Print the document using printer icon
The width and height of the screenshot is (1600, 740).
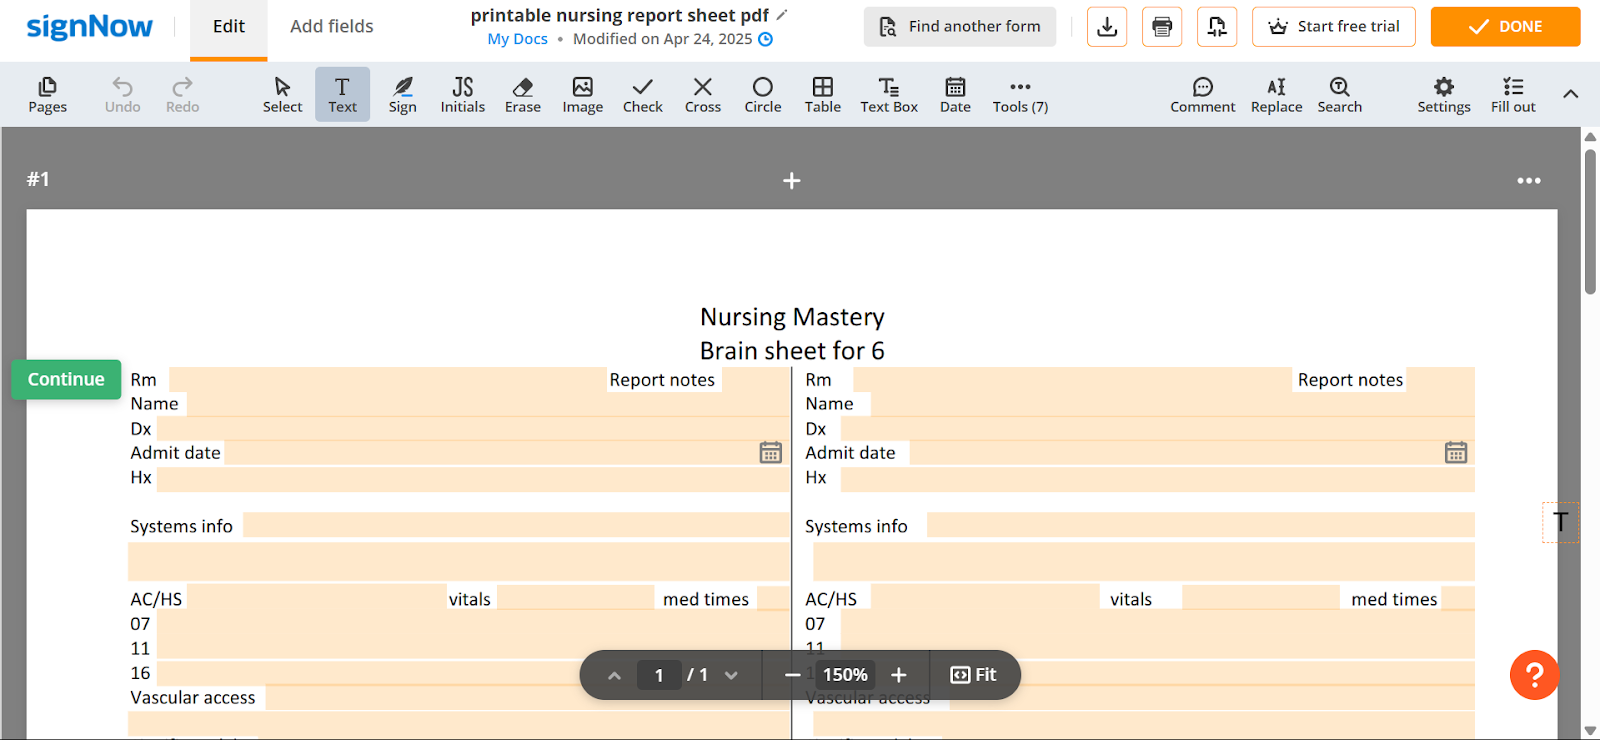(x=1161, y=27)
